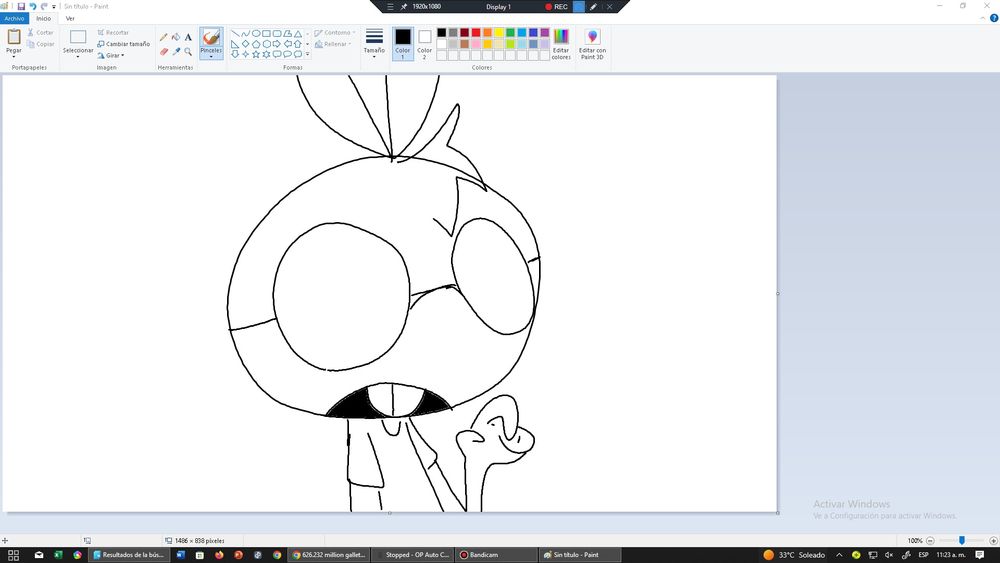The image size is (1000, 563).
Task: Open the notification center icon
Action: [980, 555]
